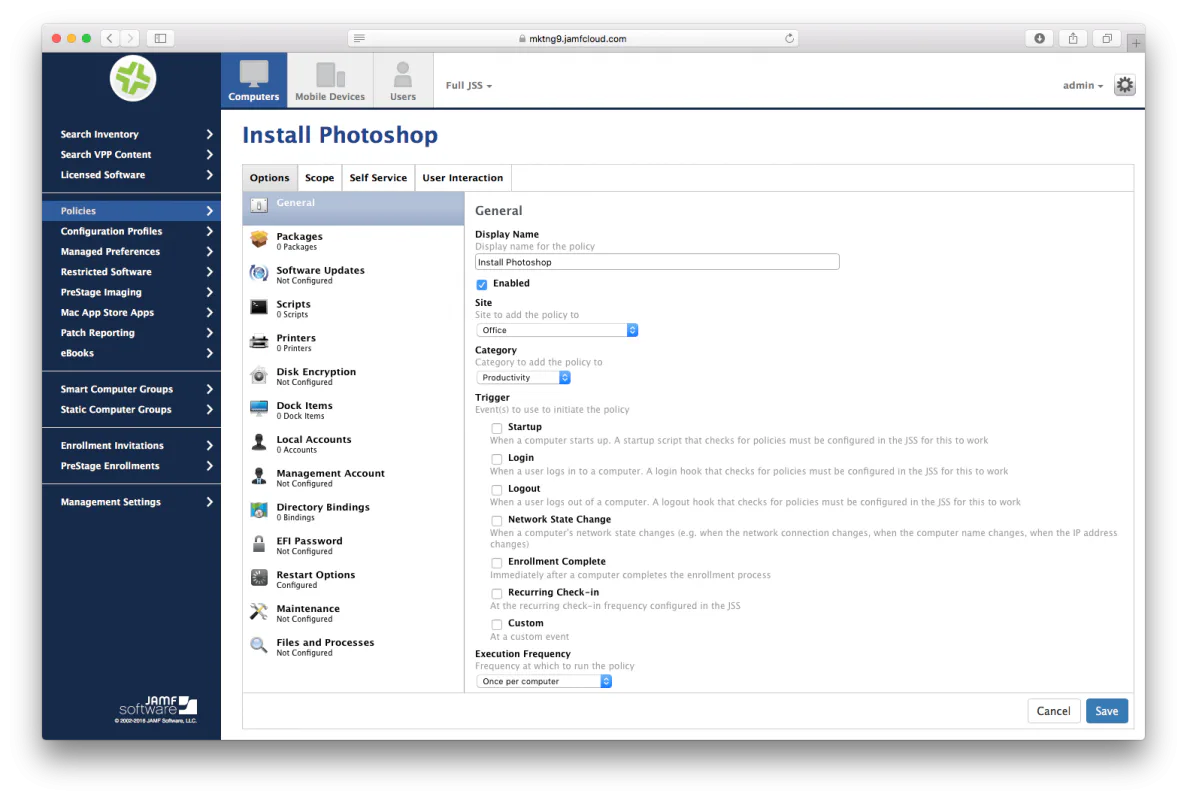Click the Safari address bar
Image resolution: width=1187 pixels, height=800 pixels.
[x=573, y=38]
